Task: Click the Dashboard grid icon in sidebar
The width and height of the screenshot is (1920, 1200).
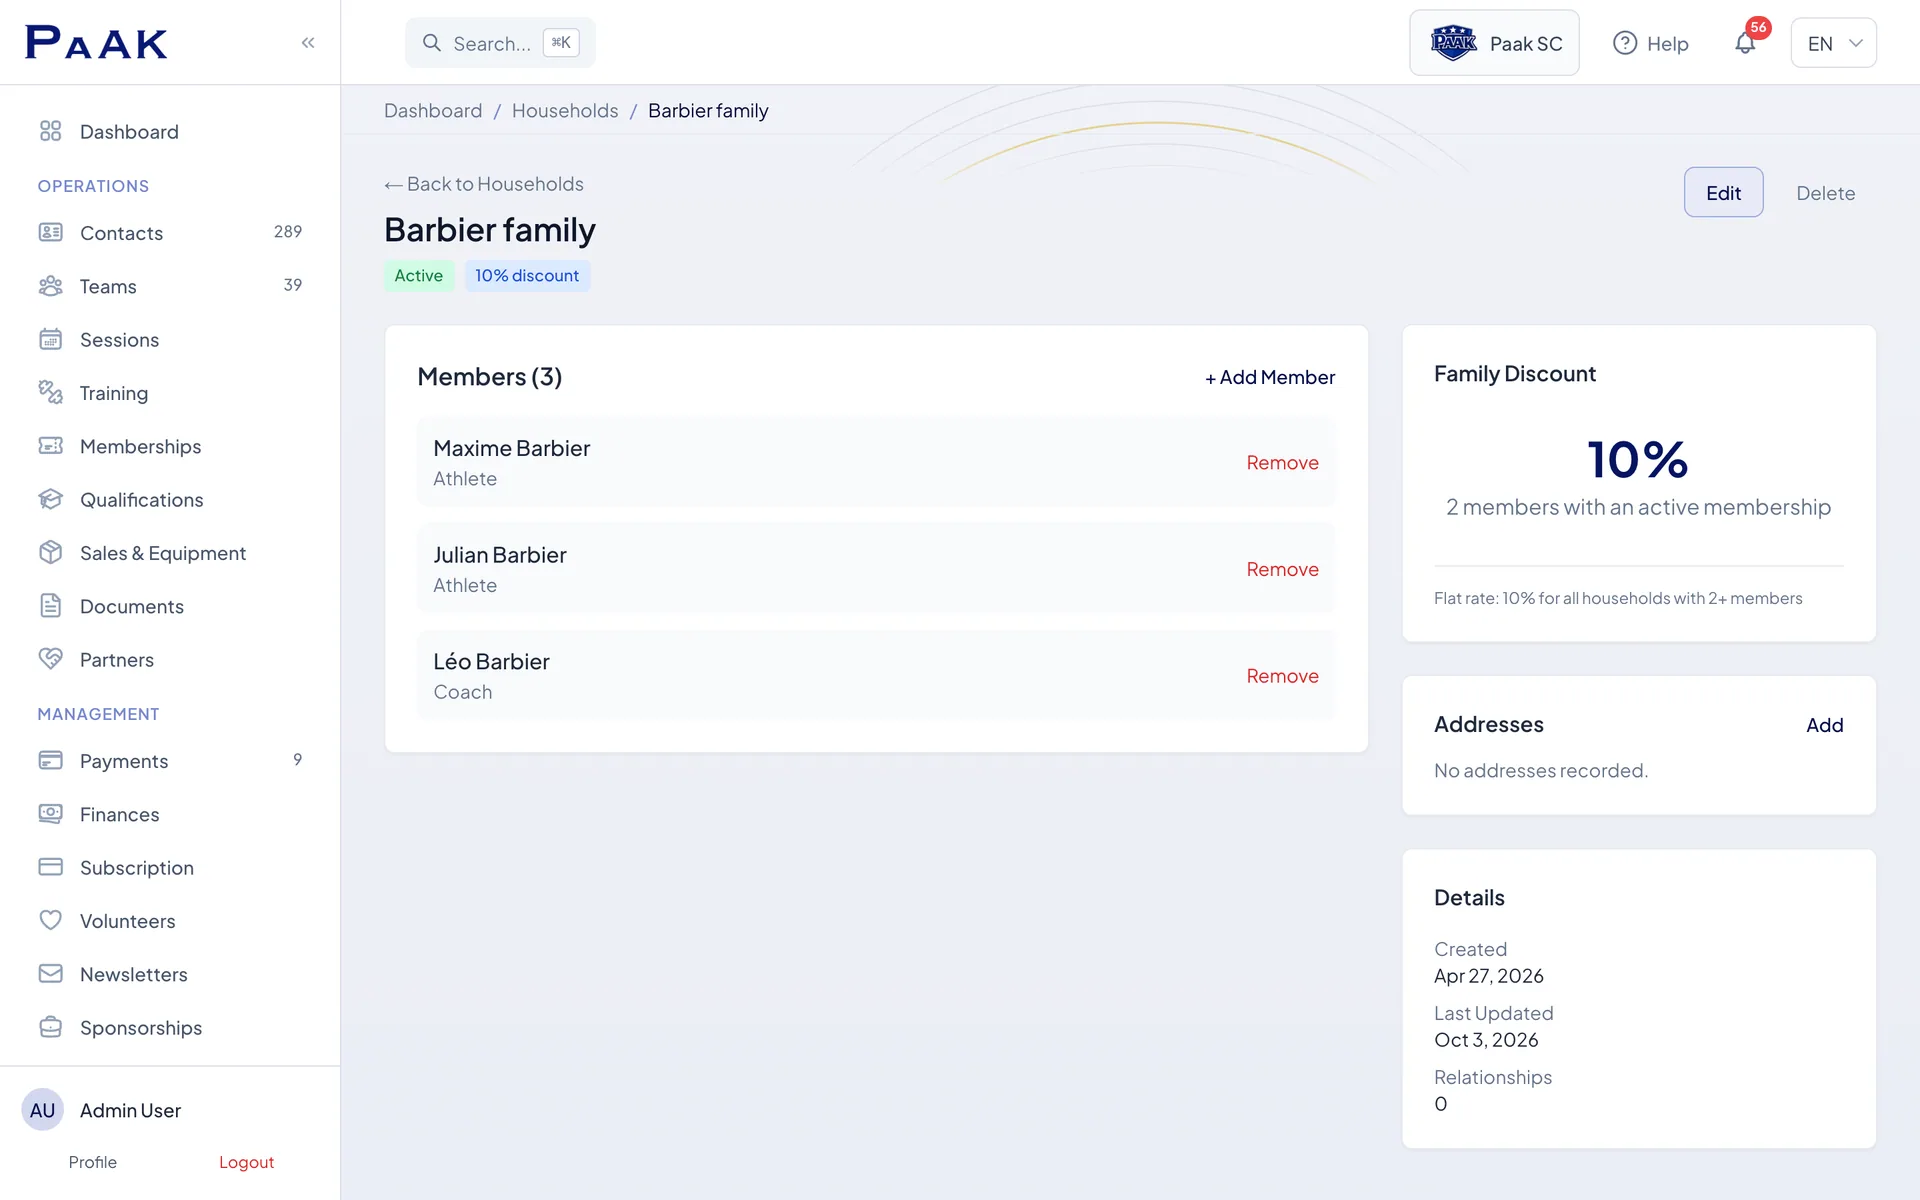Action: click(x=50, y=131)
